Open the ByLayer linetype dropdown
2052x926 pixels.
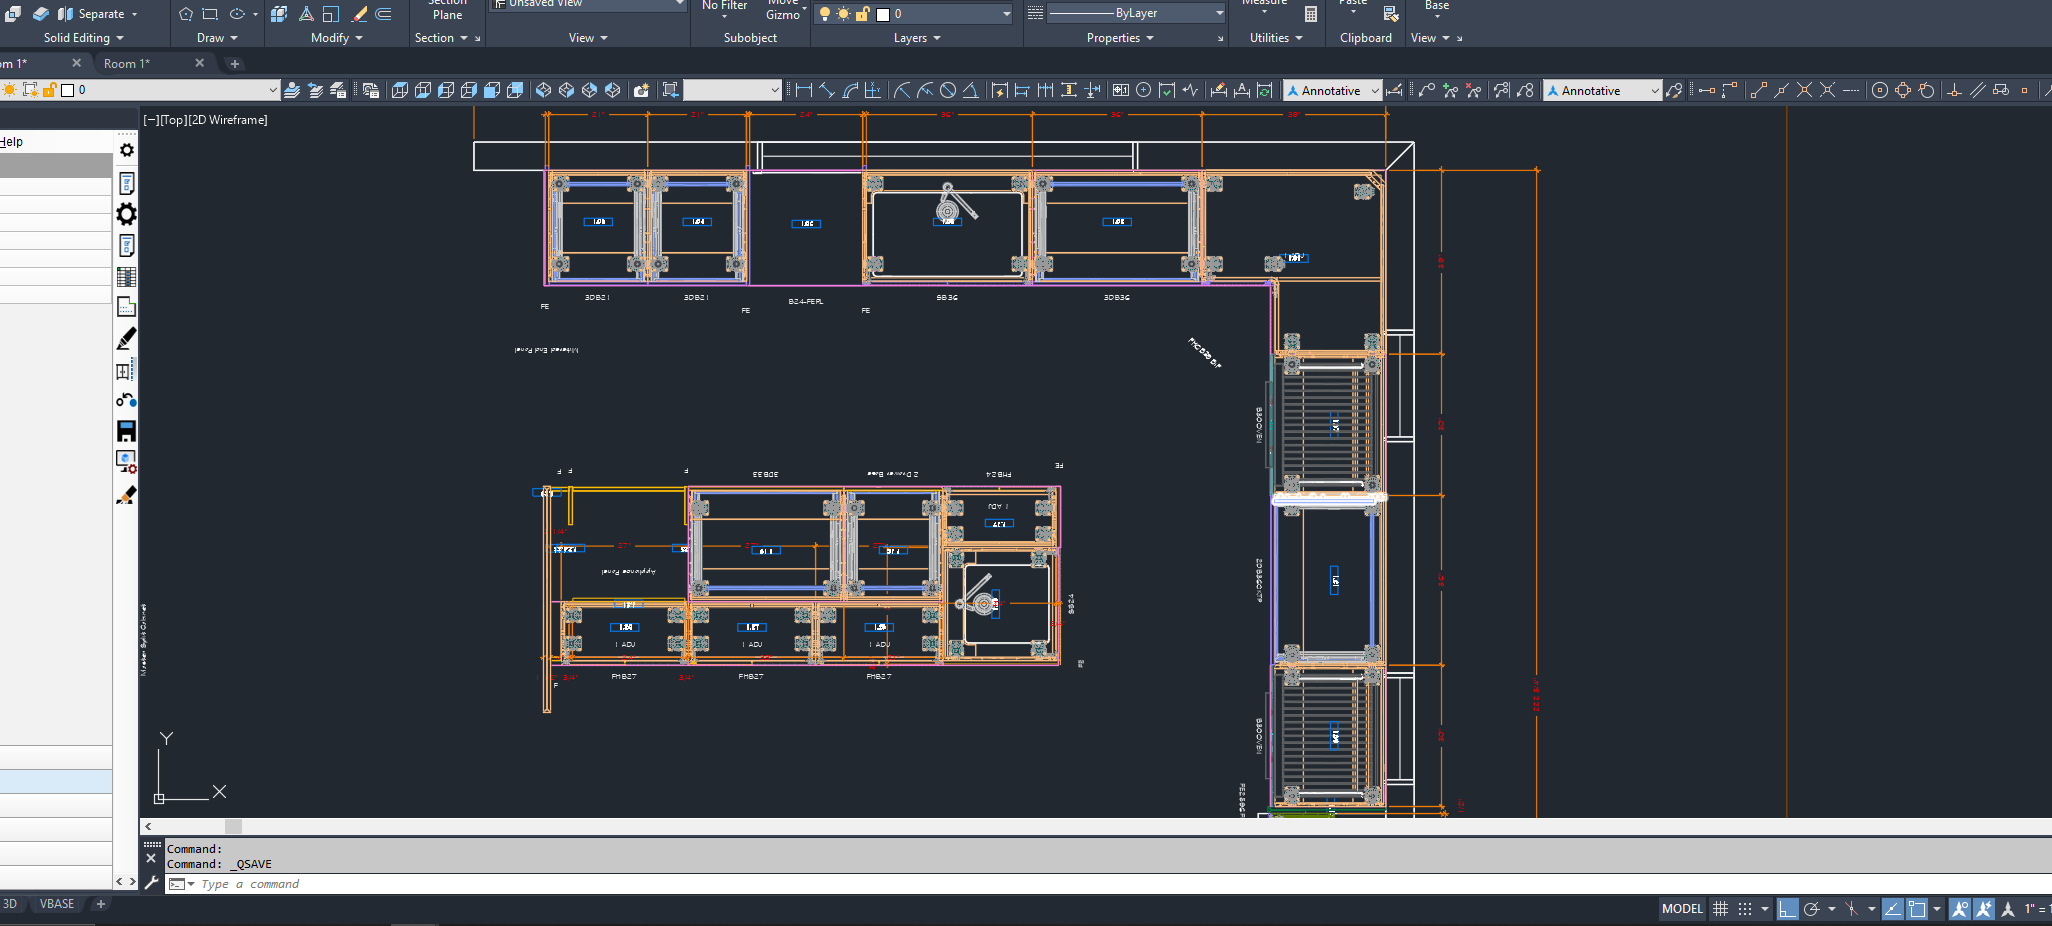(x=1219, y=13)
